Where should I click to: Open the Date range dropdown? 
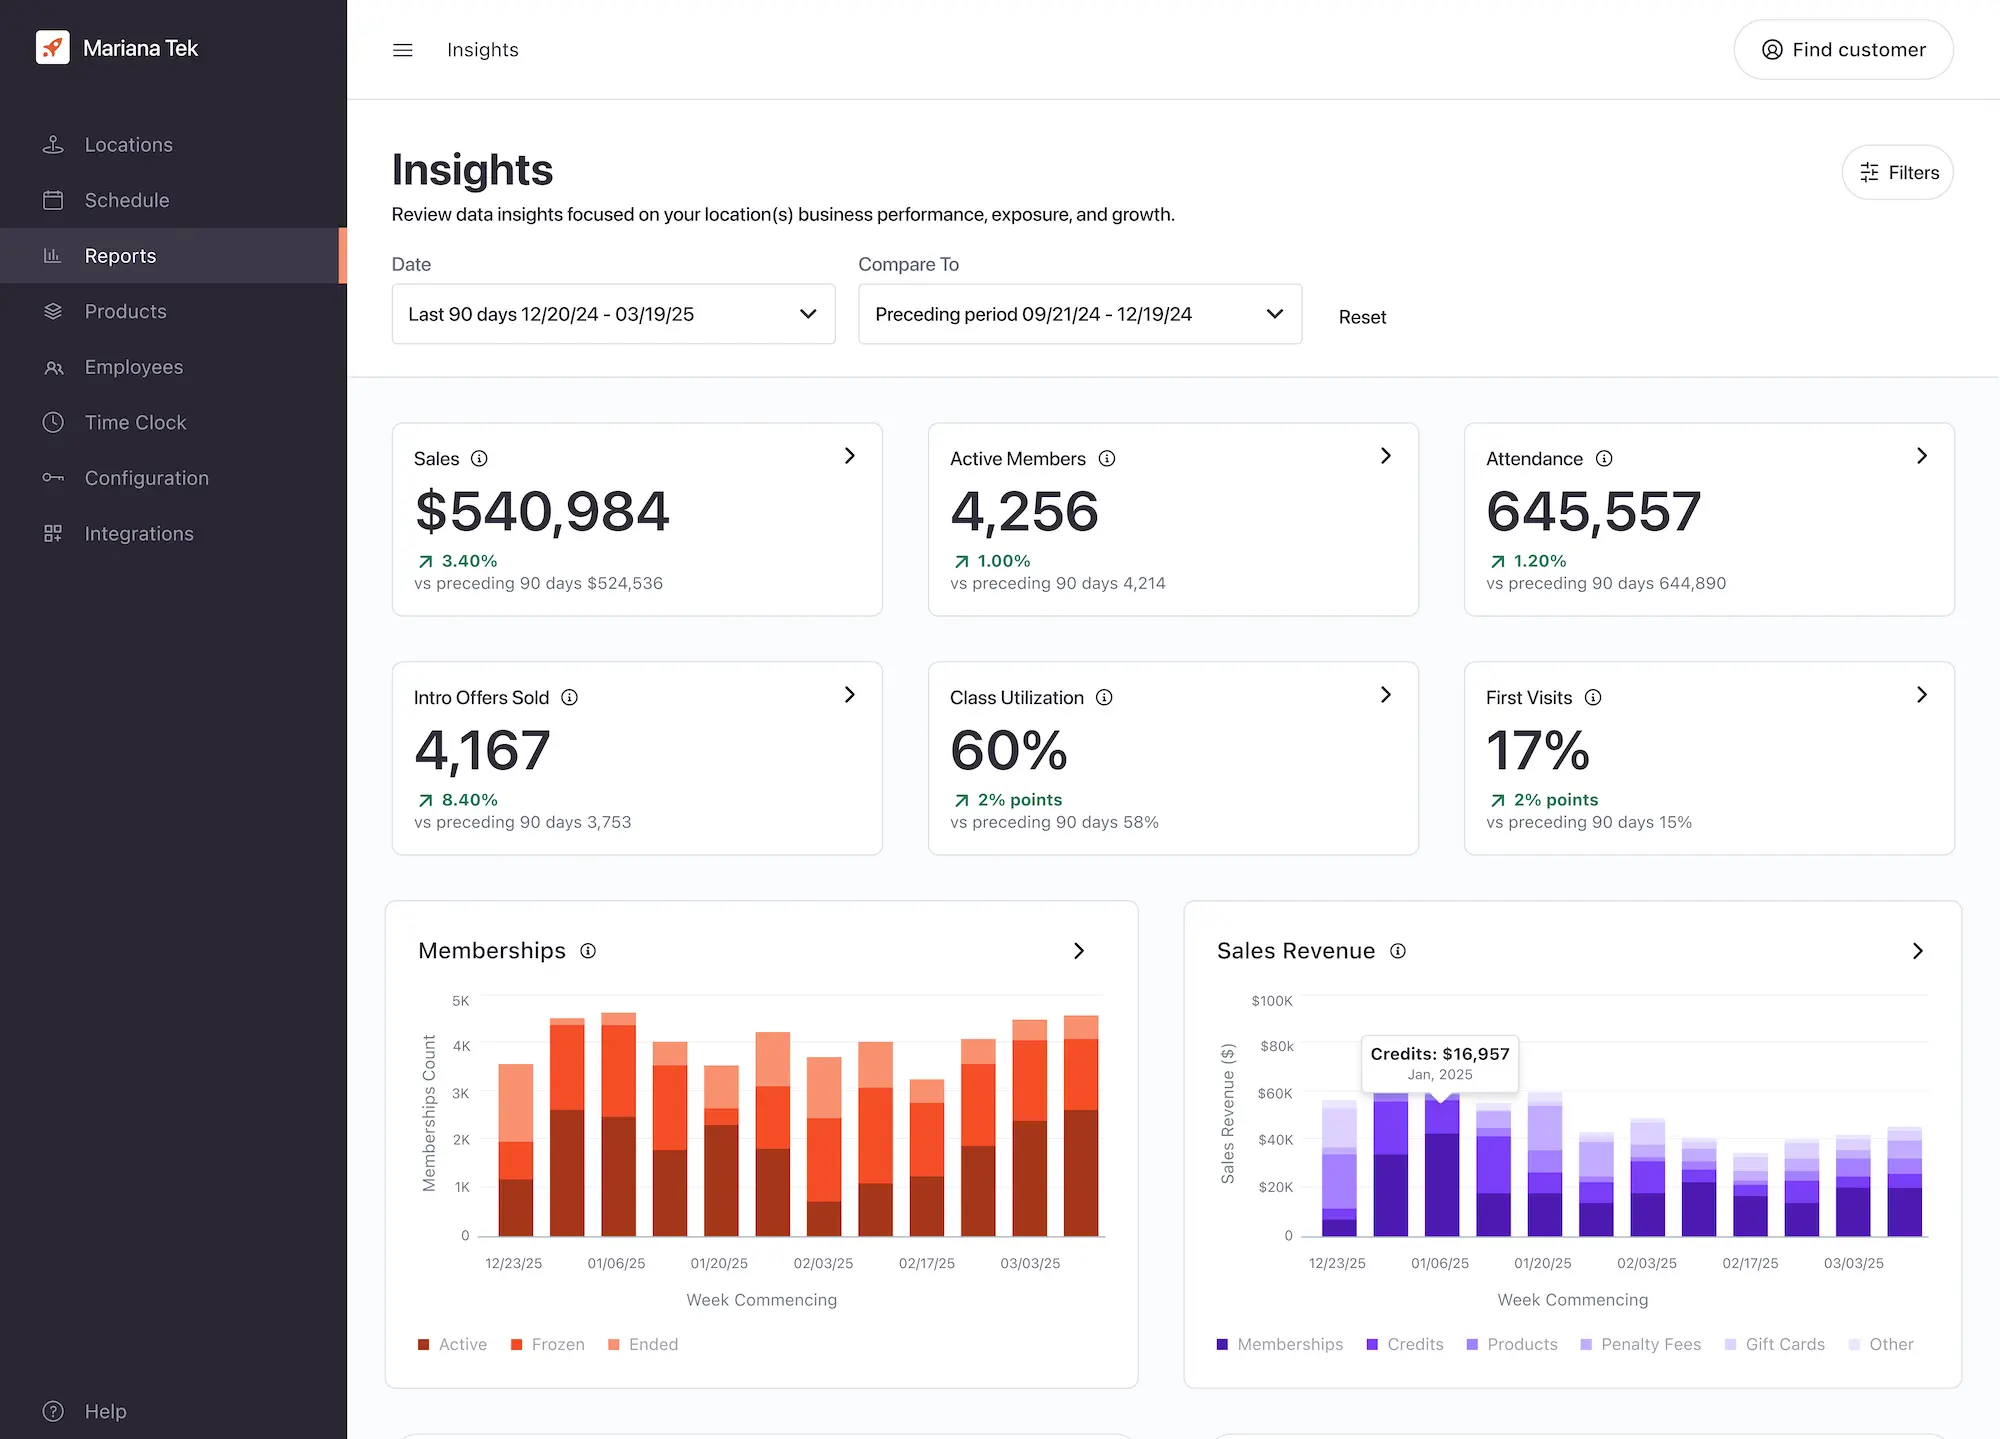613,314
